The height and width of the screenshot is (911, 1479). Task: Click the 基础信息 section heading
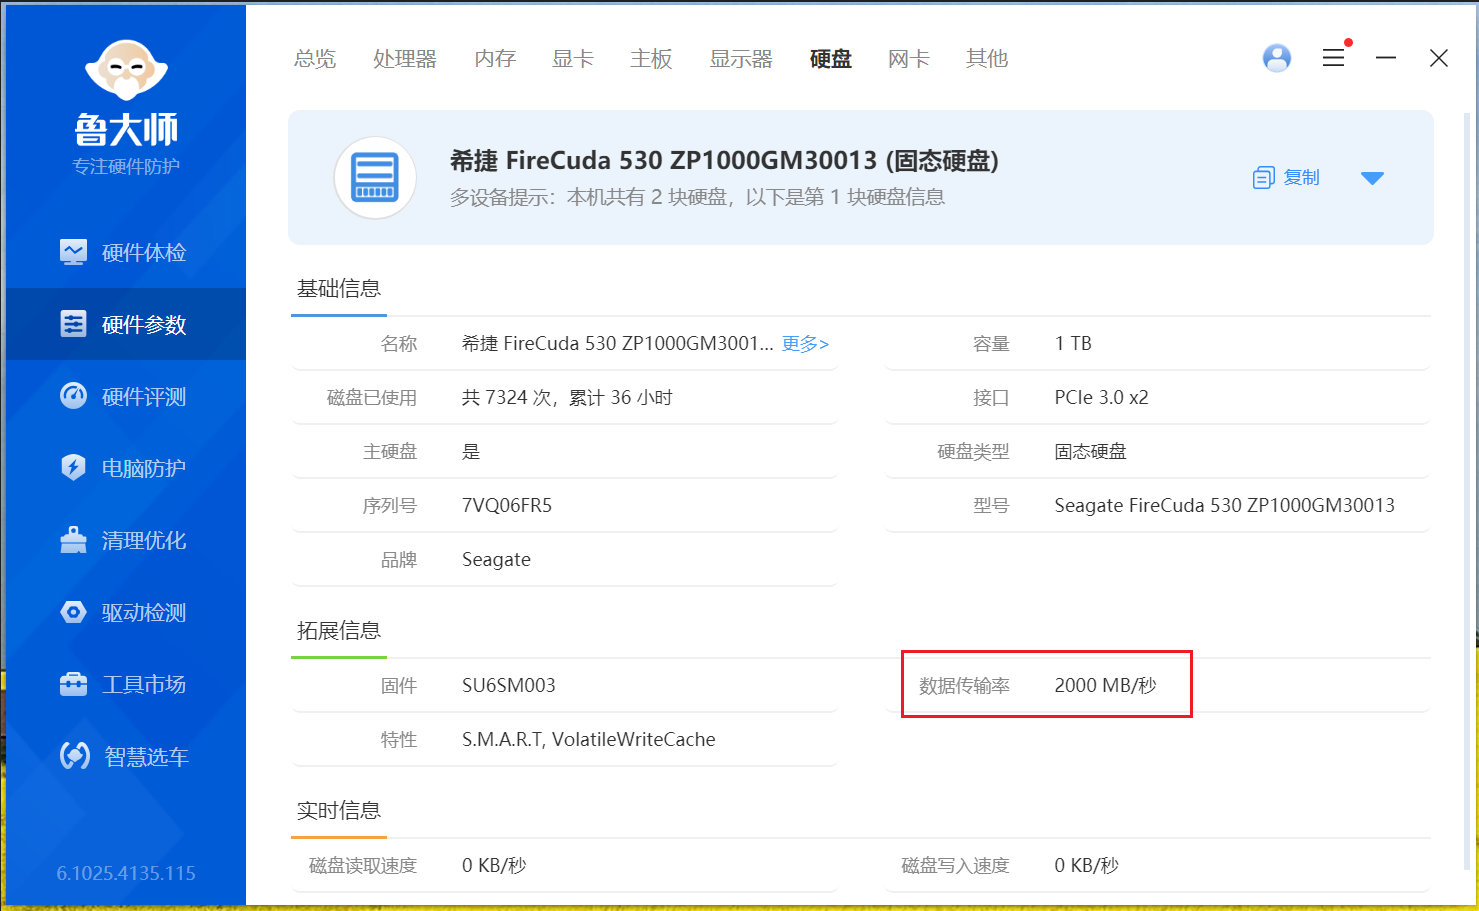coord(339,289)
